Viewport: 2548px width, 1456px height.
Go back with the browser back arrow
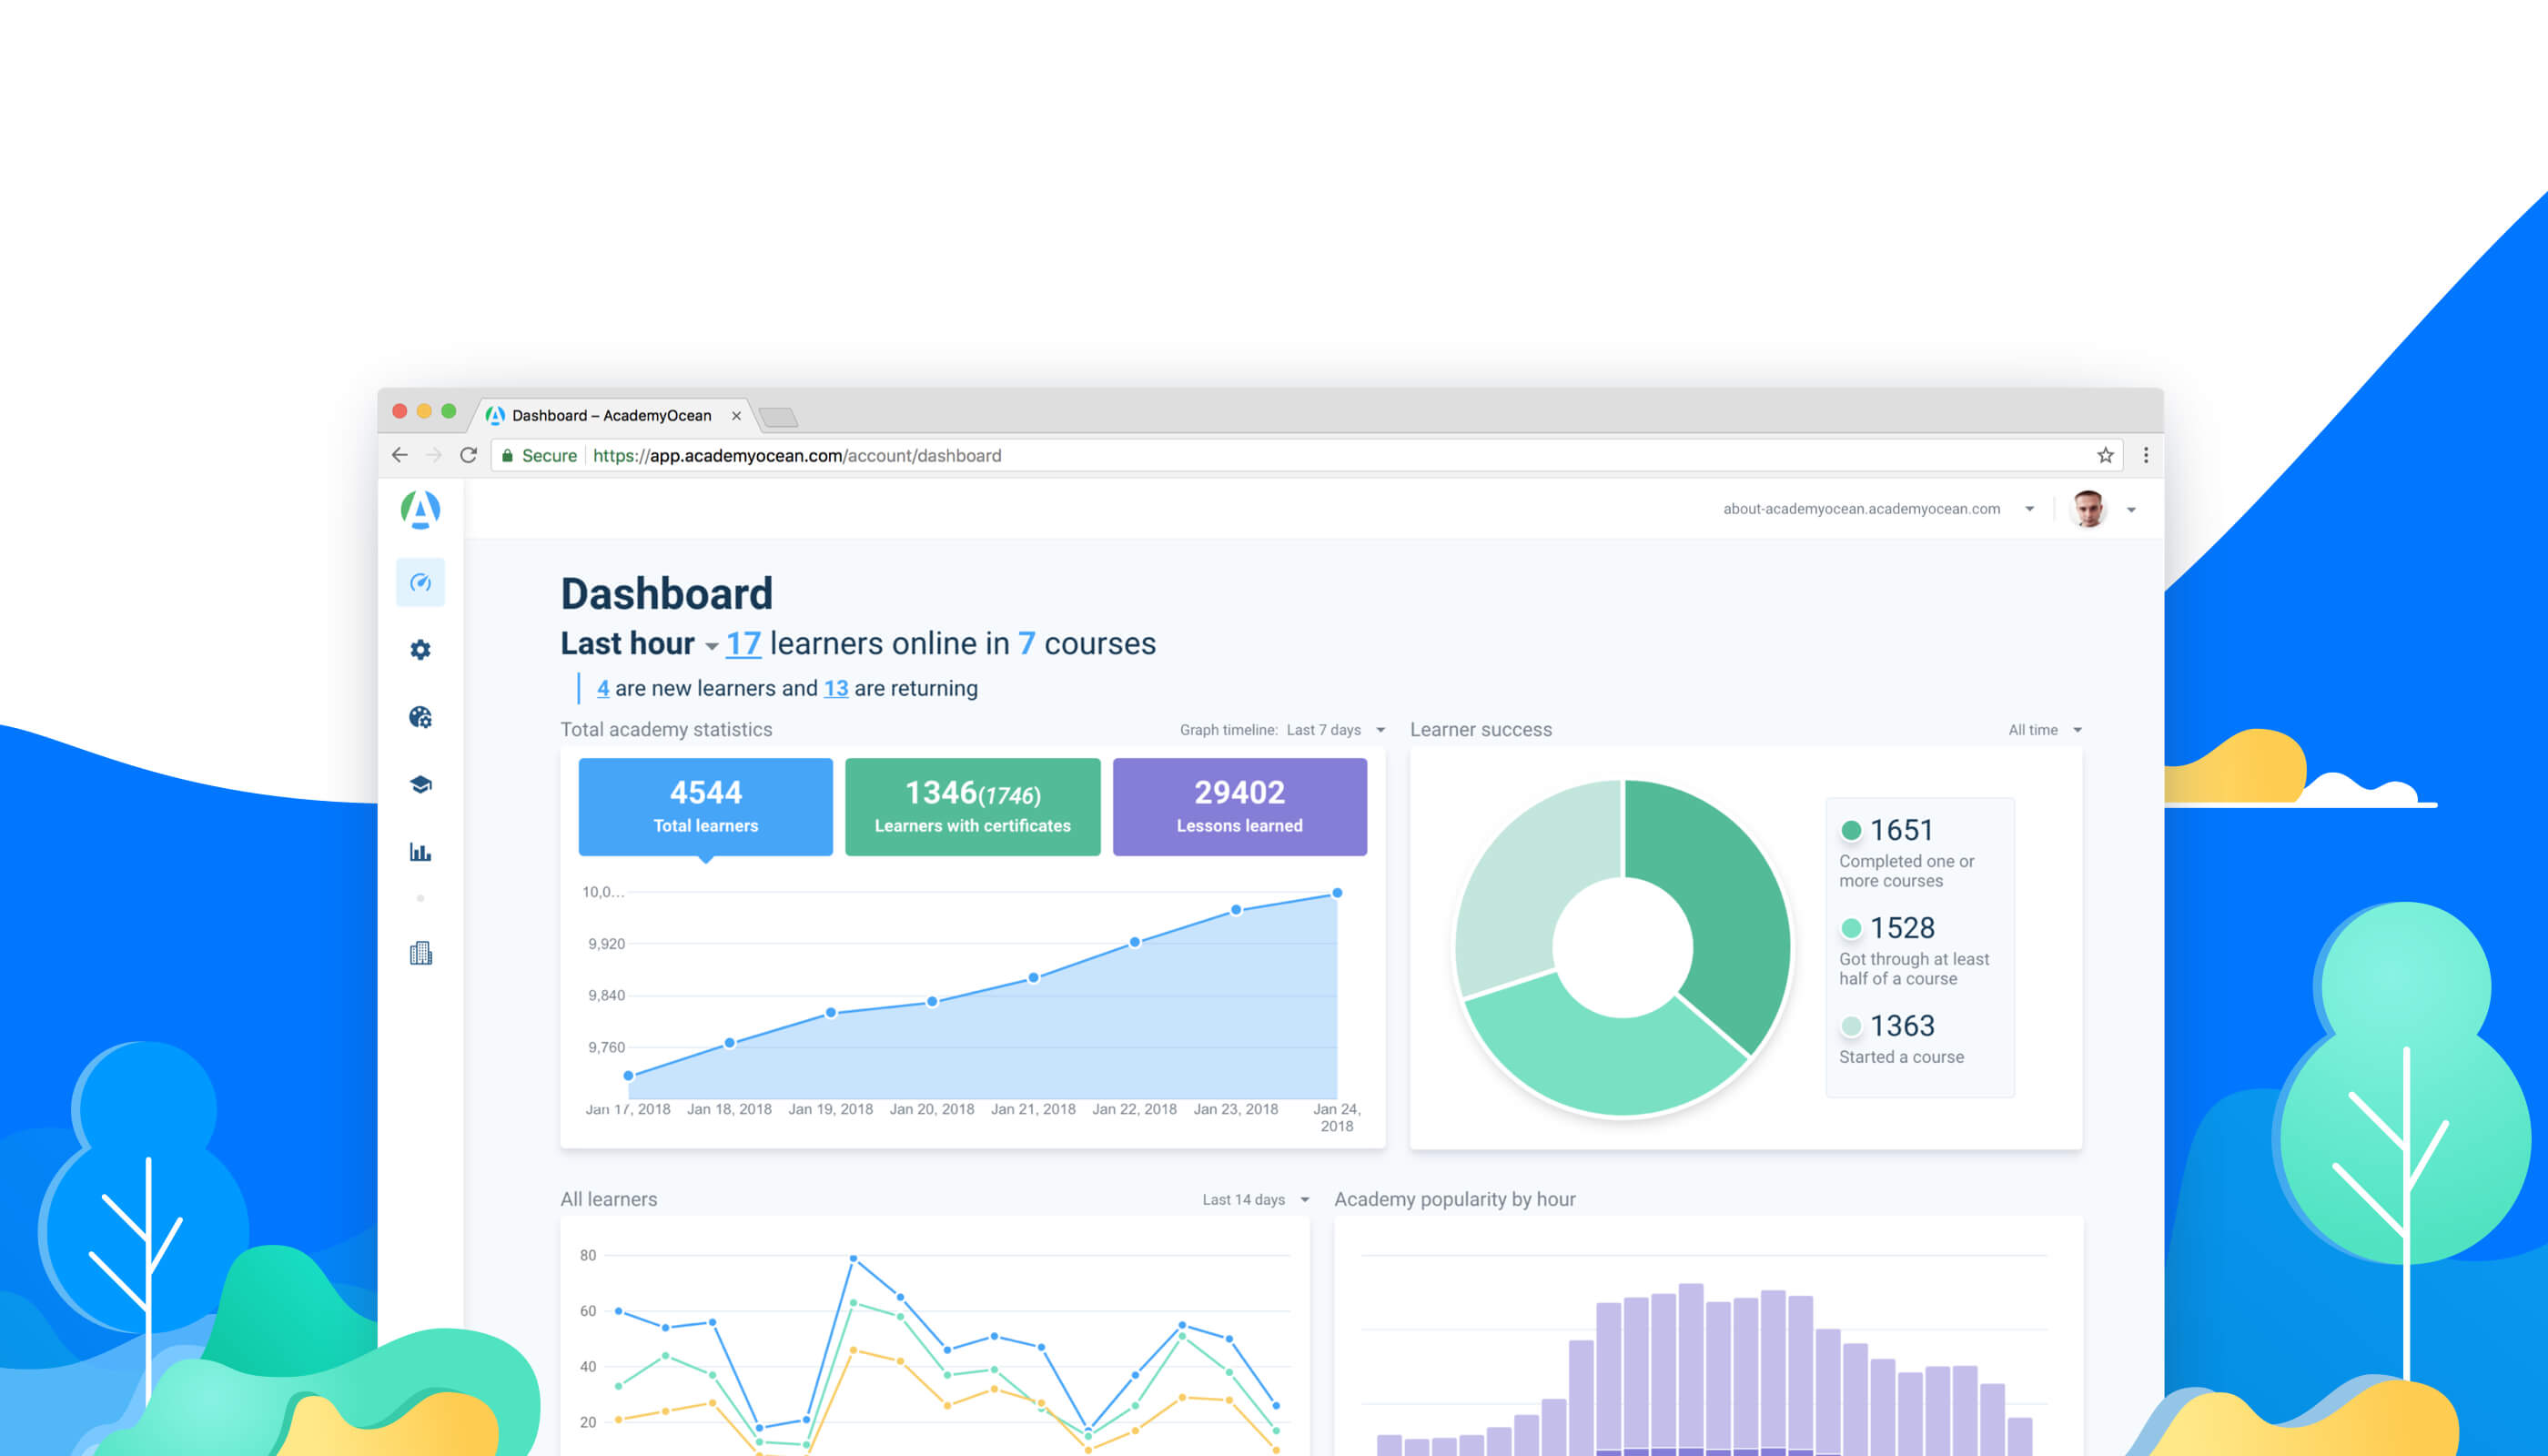click(x=400, y=455)
